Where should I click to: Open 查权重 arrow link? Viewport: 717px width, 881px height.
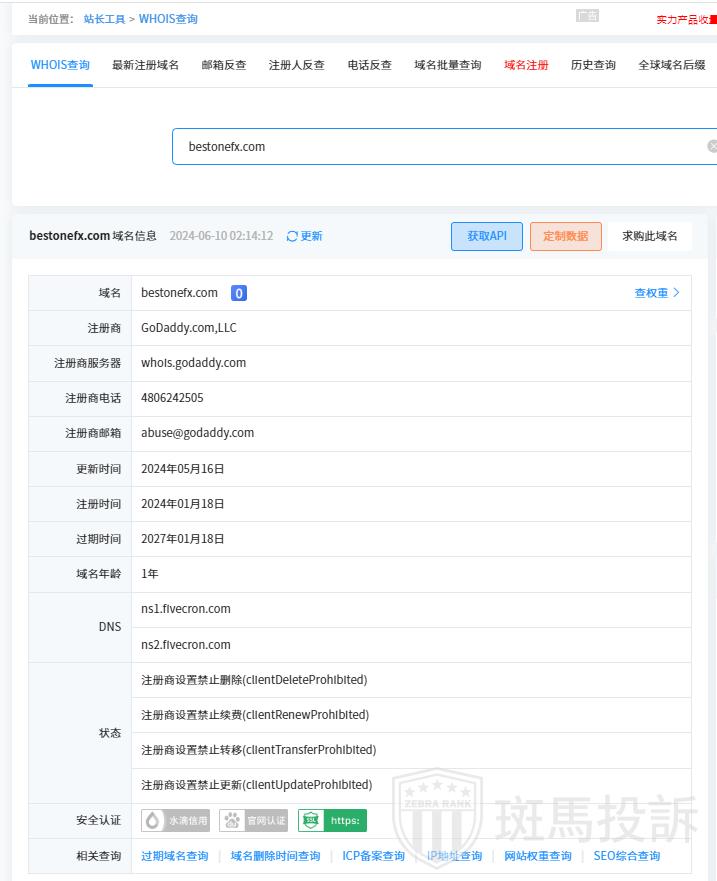(657, 293)
